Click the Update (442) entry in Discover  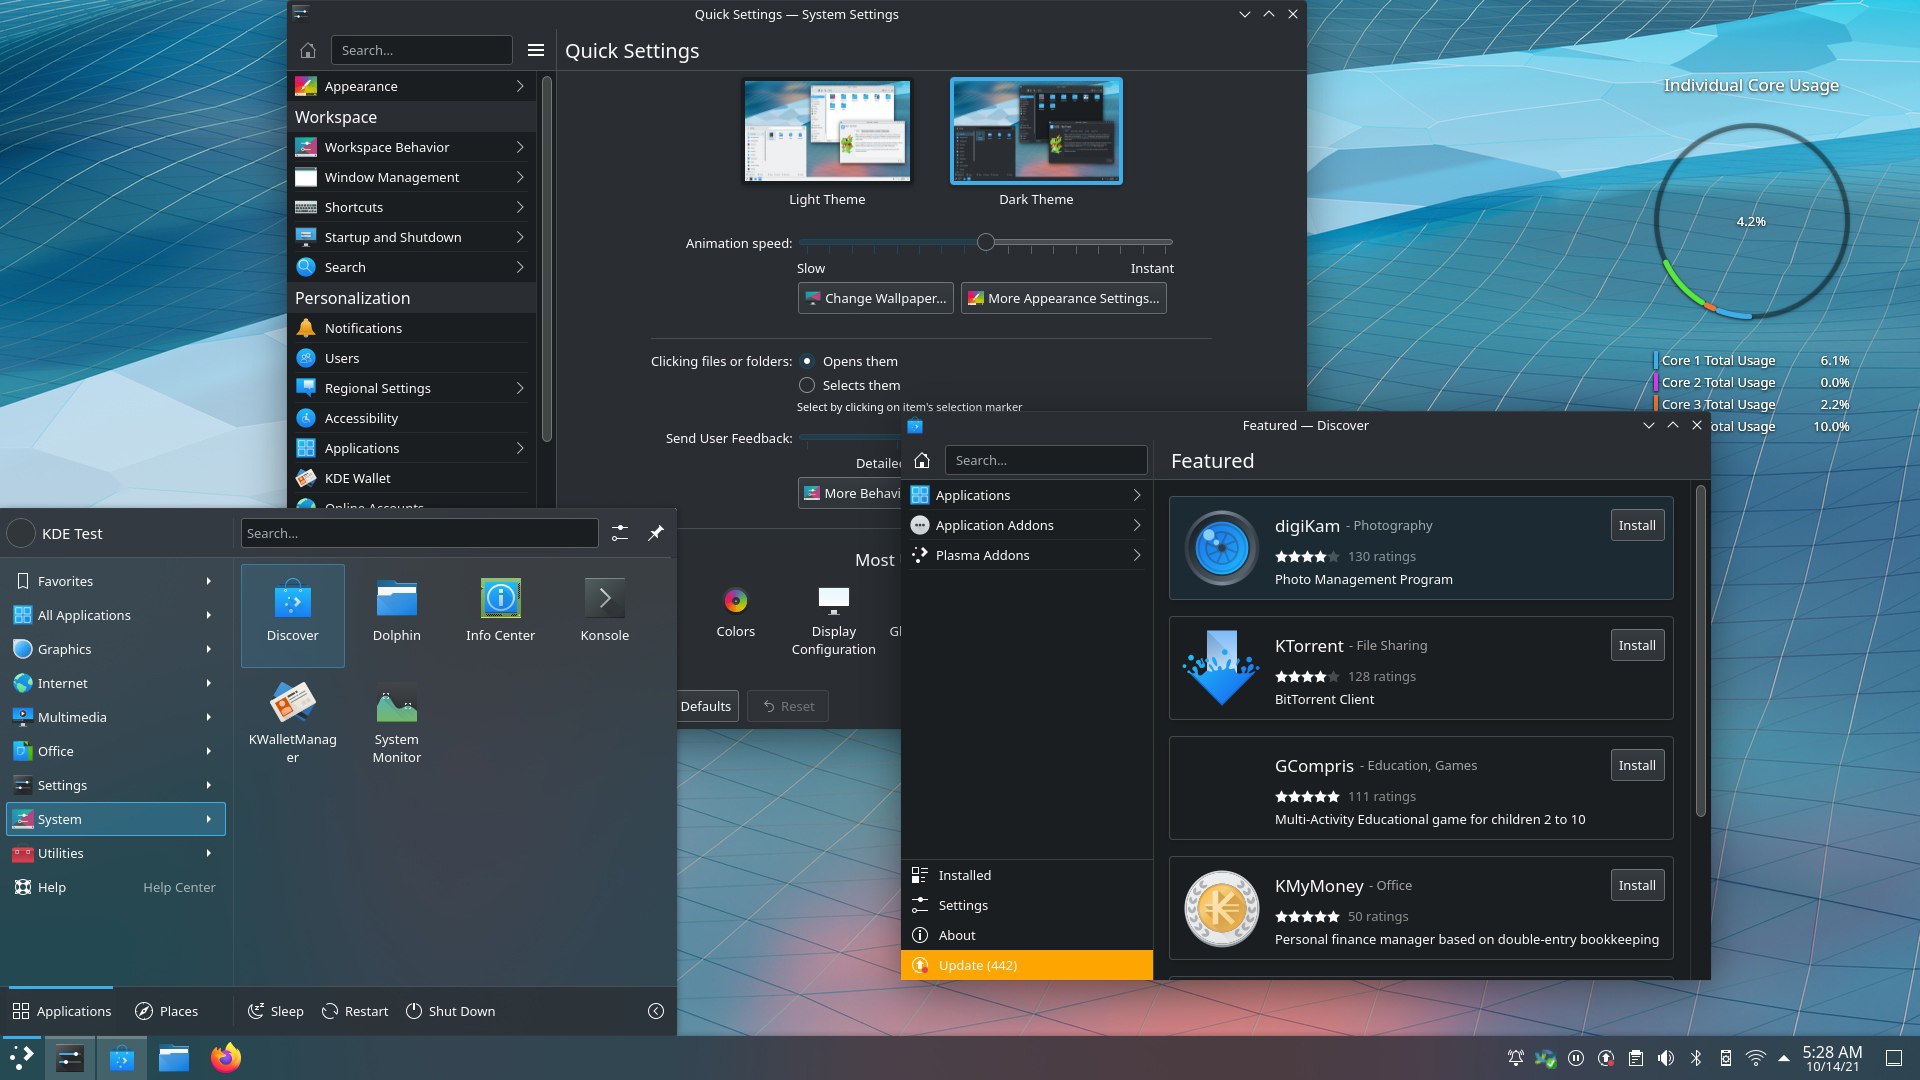(1027, 965)
